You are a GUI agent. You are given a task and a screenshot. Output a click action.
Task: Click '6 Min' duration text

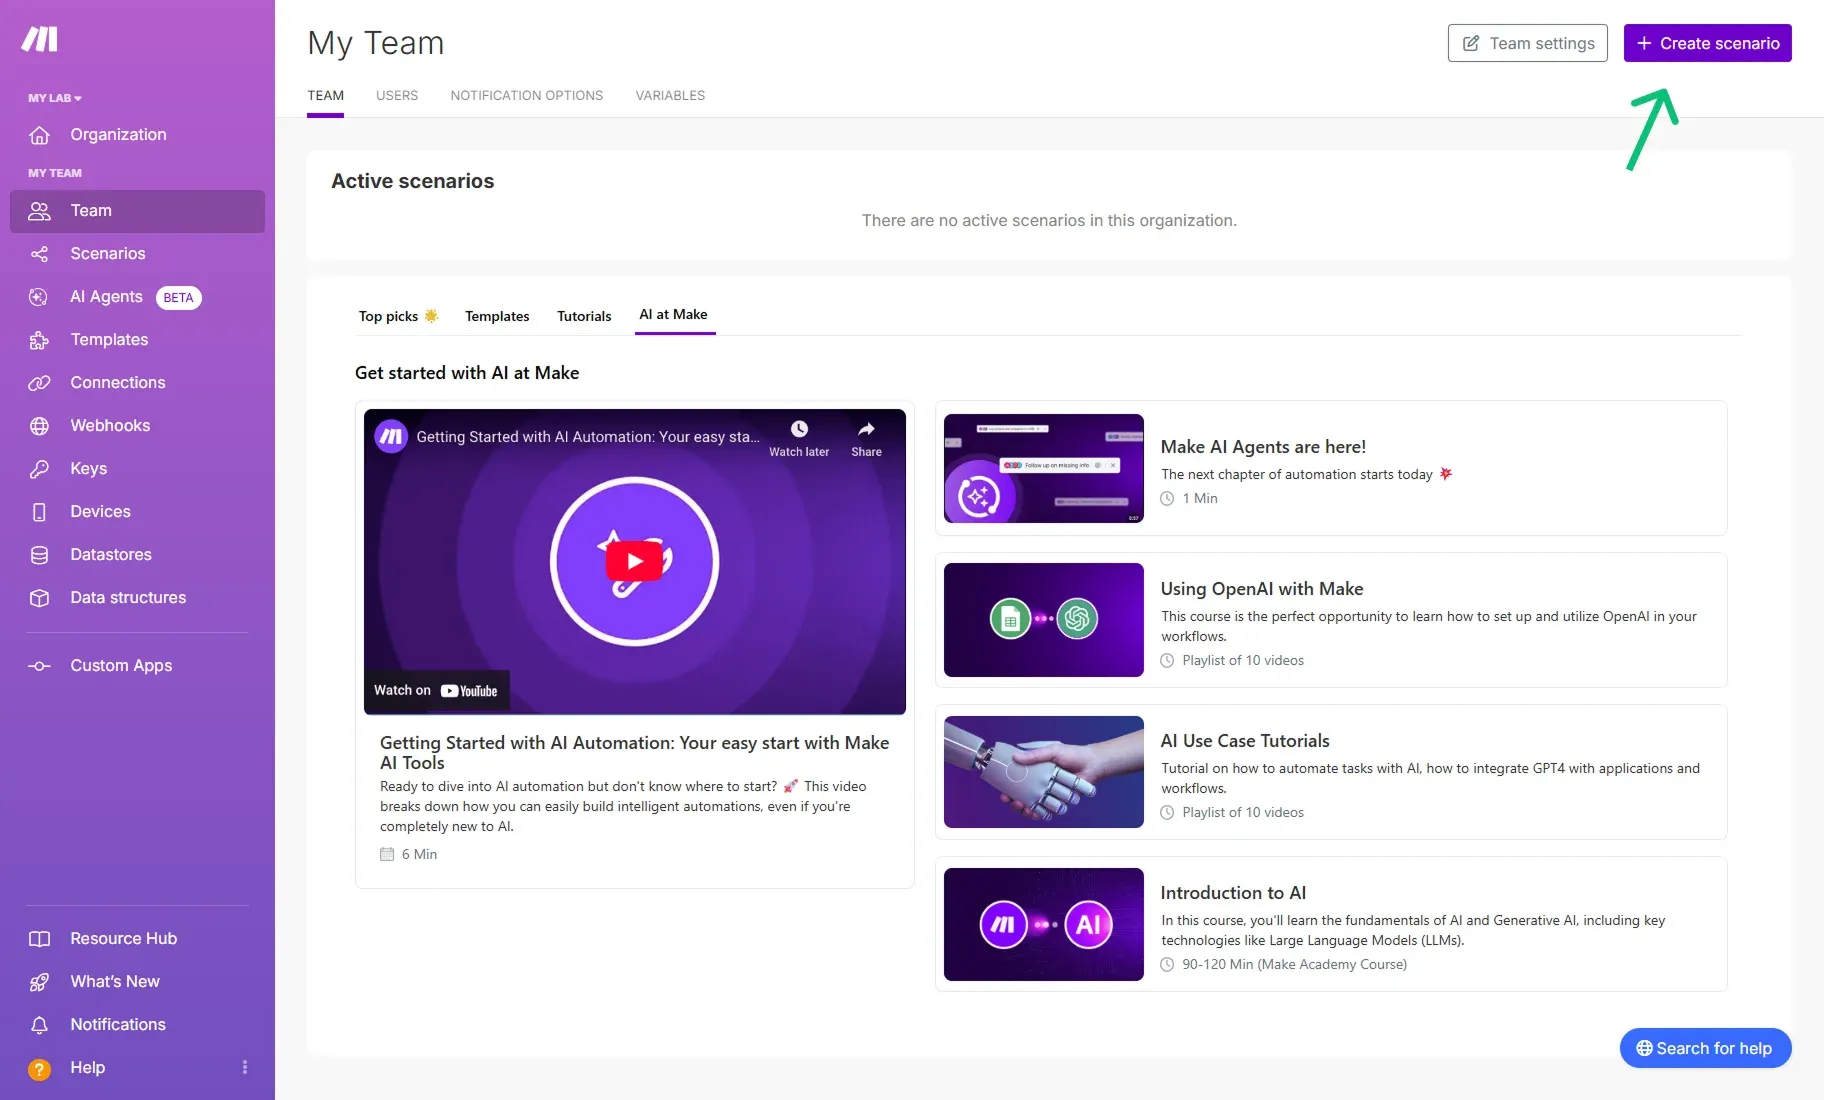419,855
